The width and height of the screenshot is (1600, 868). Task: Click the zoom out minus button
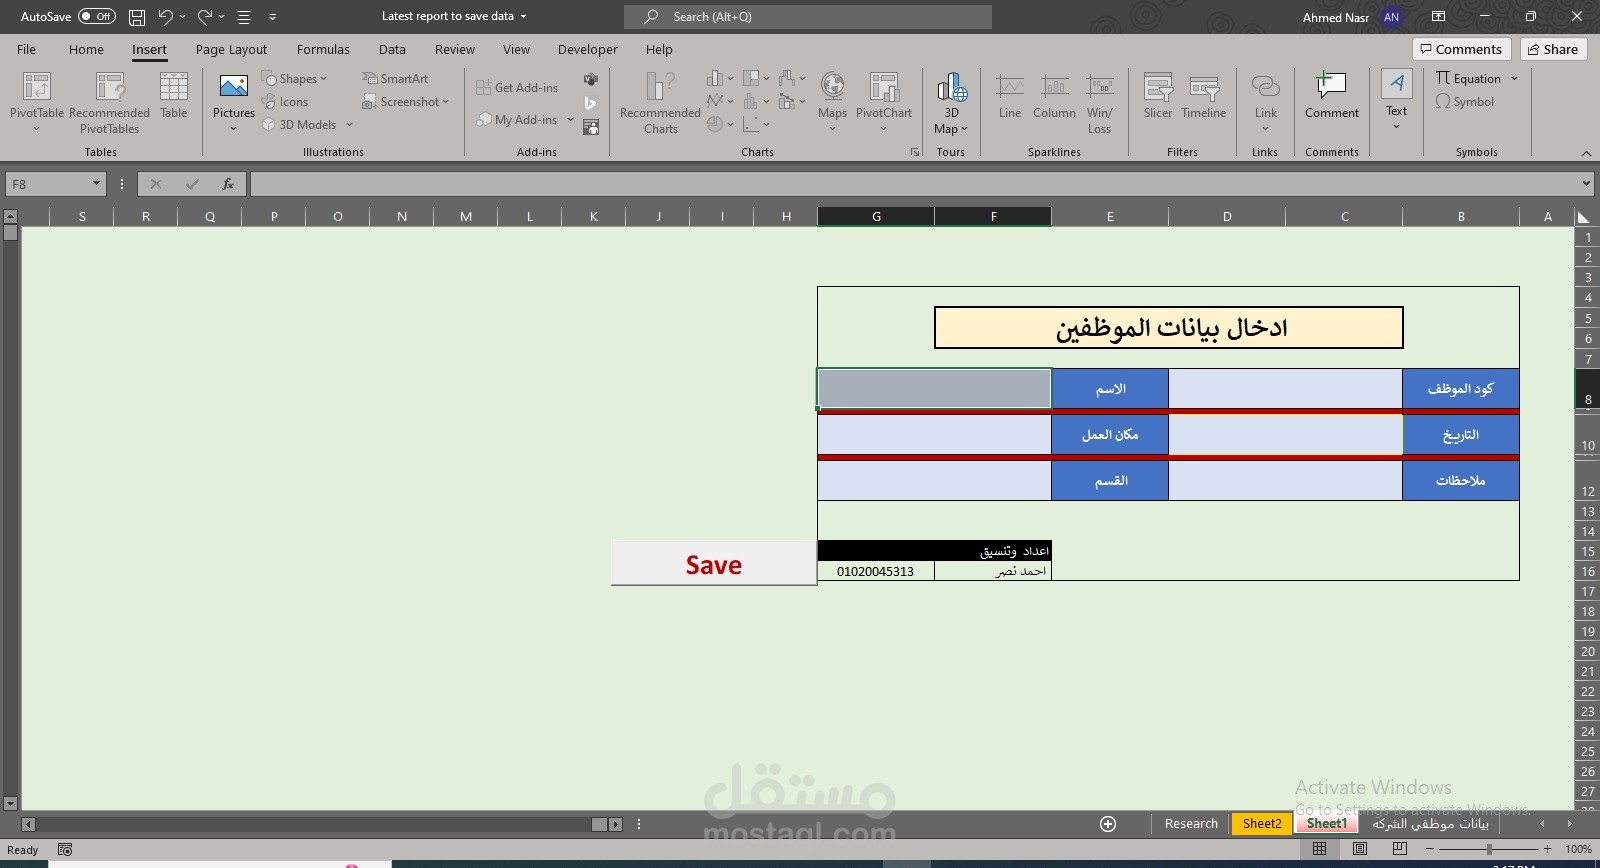(1430, 849)
